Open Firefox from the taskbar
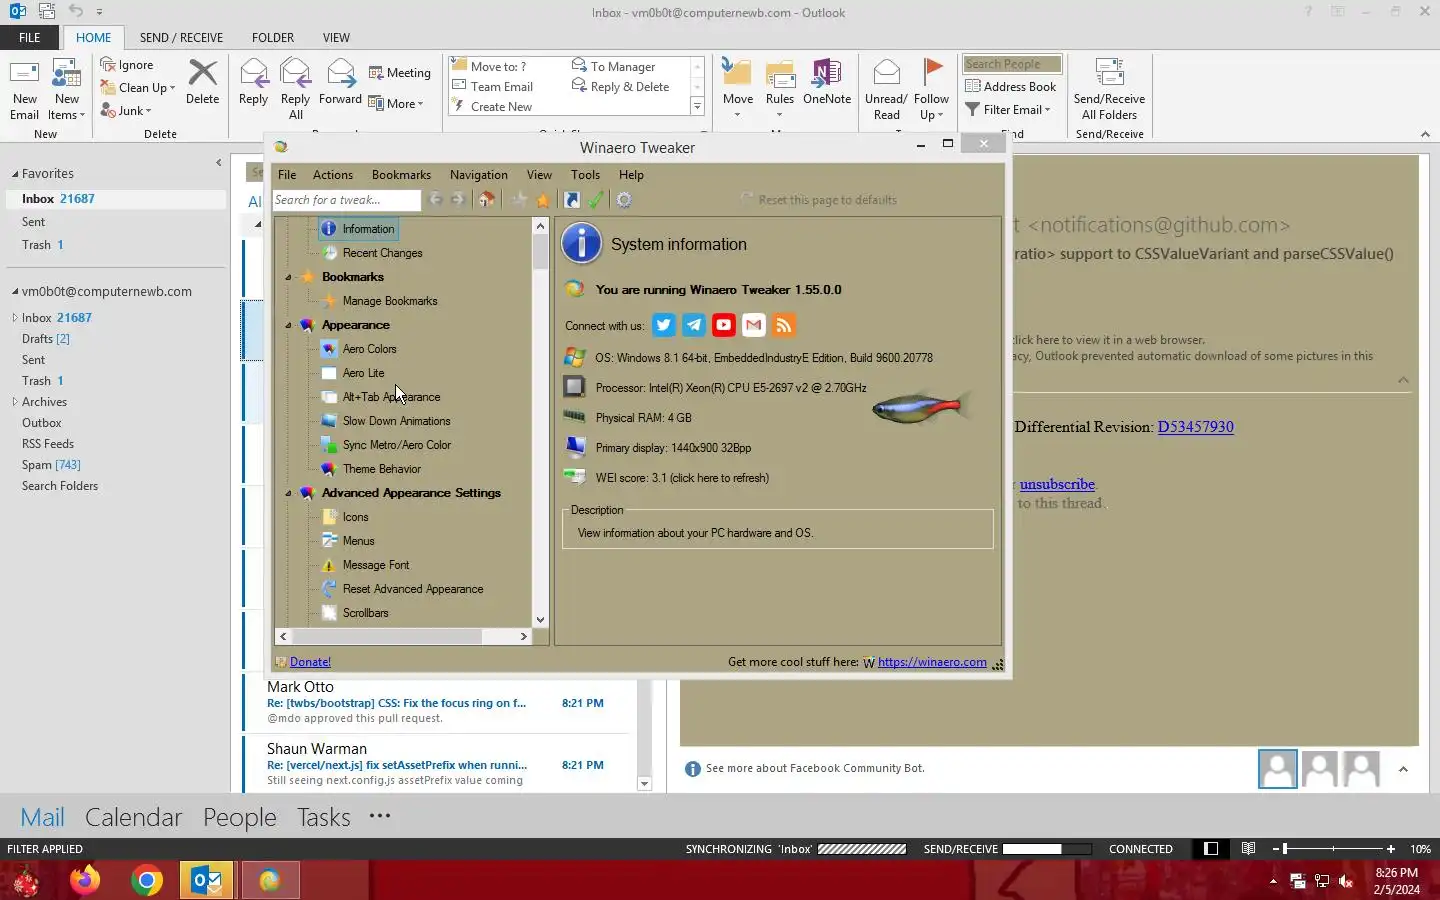The height and width of the screenshot is (900, 1440). pyautogui.click(x=85, y=880)
